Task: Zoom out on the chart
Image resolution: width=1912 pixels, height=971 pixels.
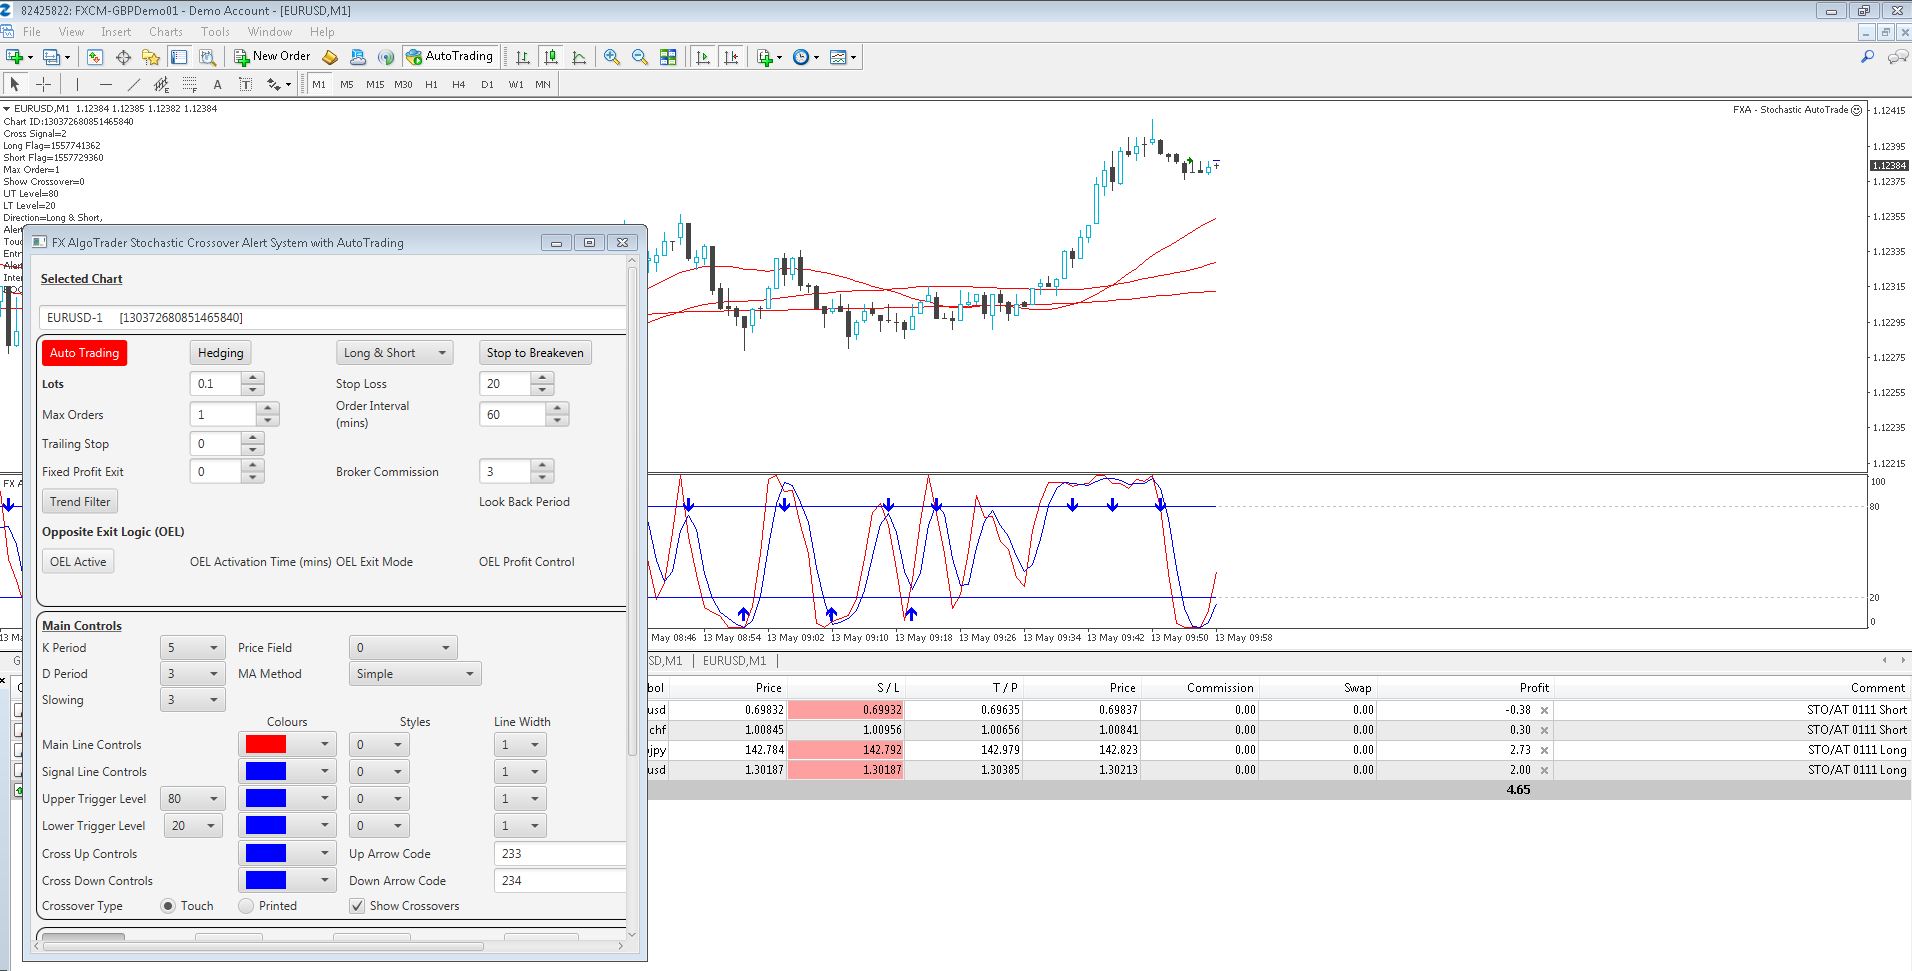Action: (x=640, y=57)
